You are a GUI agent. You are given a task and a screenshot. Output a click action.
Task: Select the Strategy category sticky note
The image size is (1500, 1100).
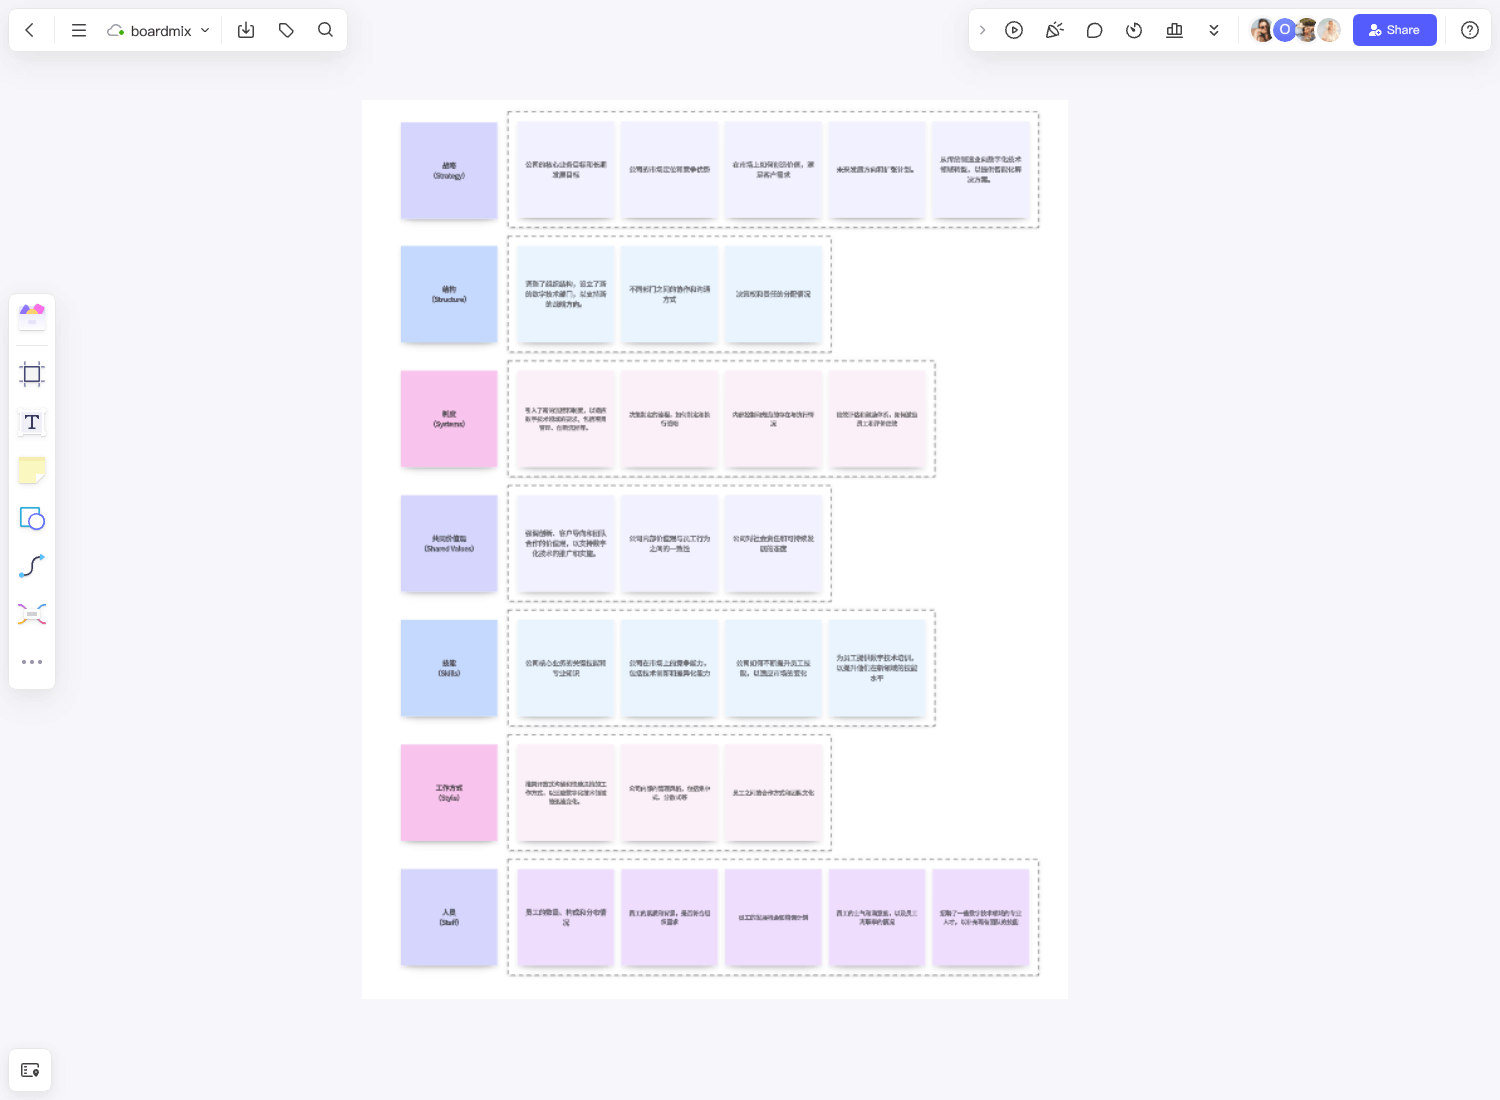point(449,171)
